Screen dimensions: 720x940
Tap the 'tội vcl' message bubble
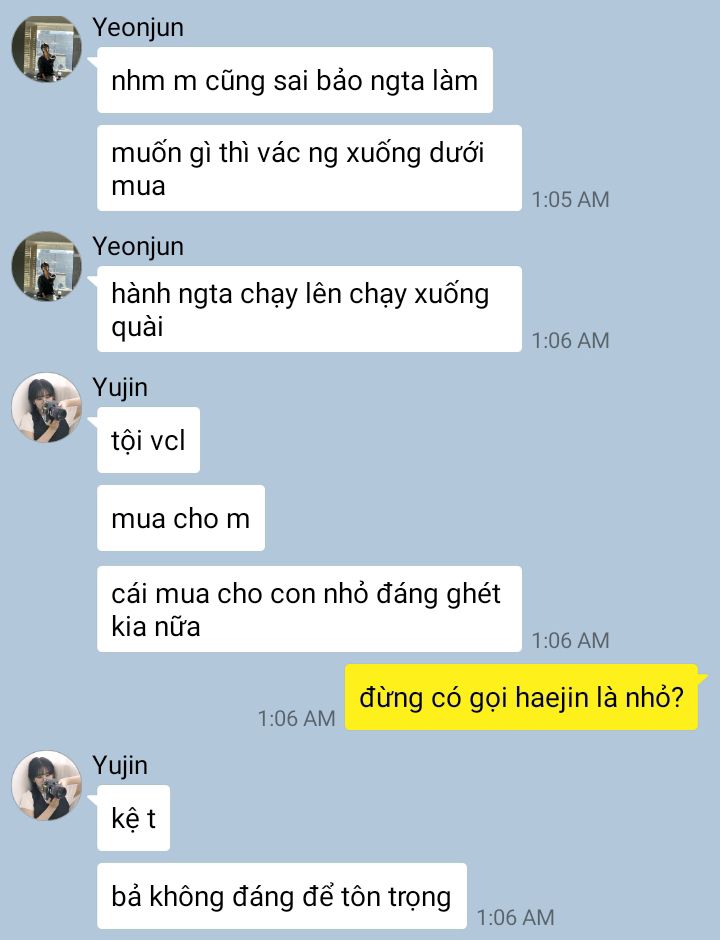pyautogui.click(x=149, y=440)
